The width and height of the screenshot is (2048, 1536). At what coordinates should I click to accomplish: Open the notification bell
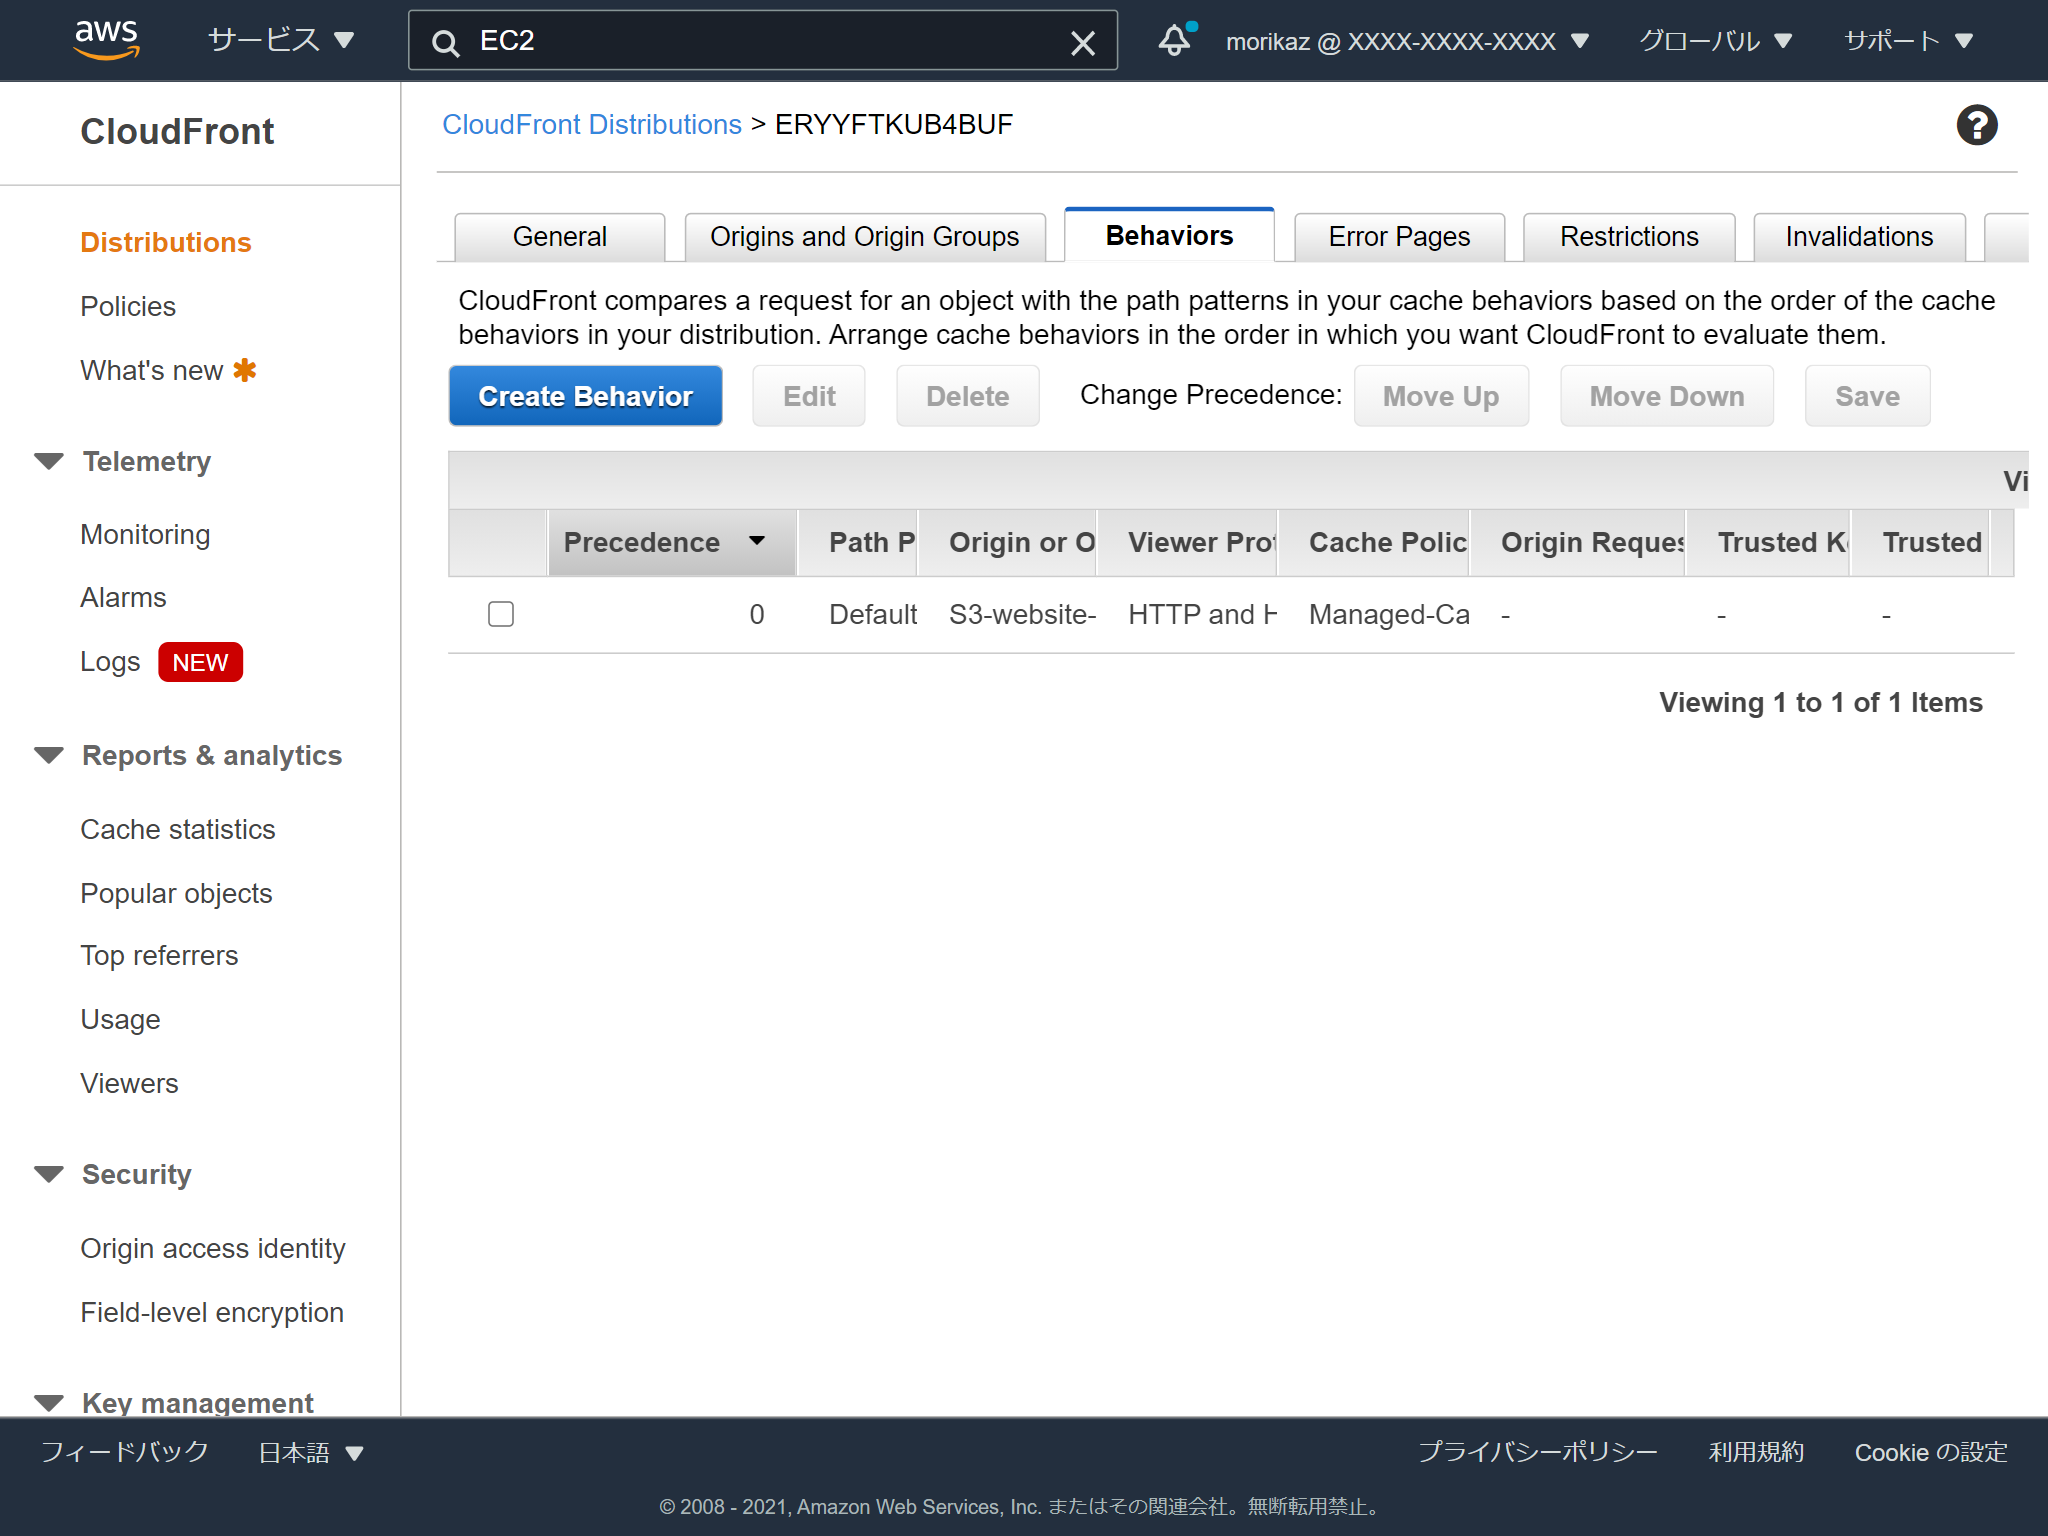pyautogui.click(x=1174, y=40)
